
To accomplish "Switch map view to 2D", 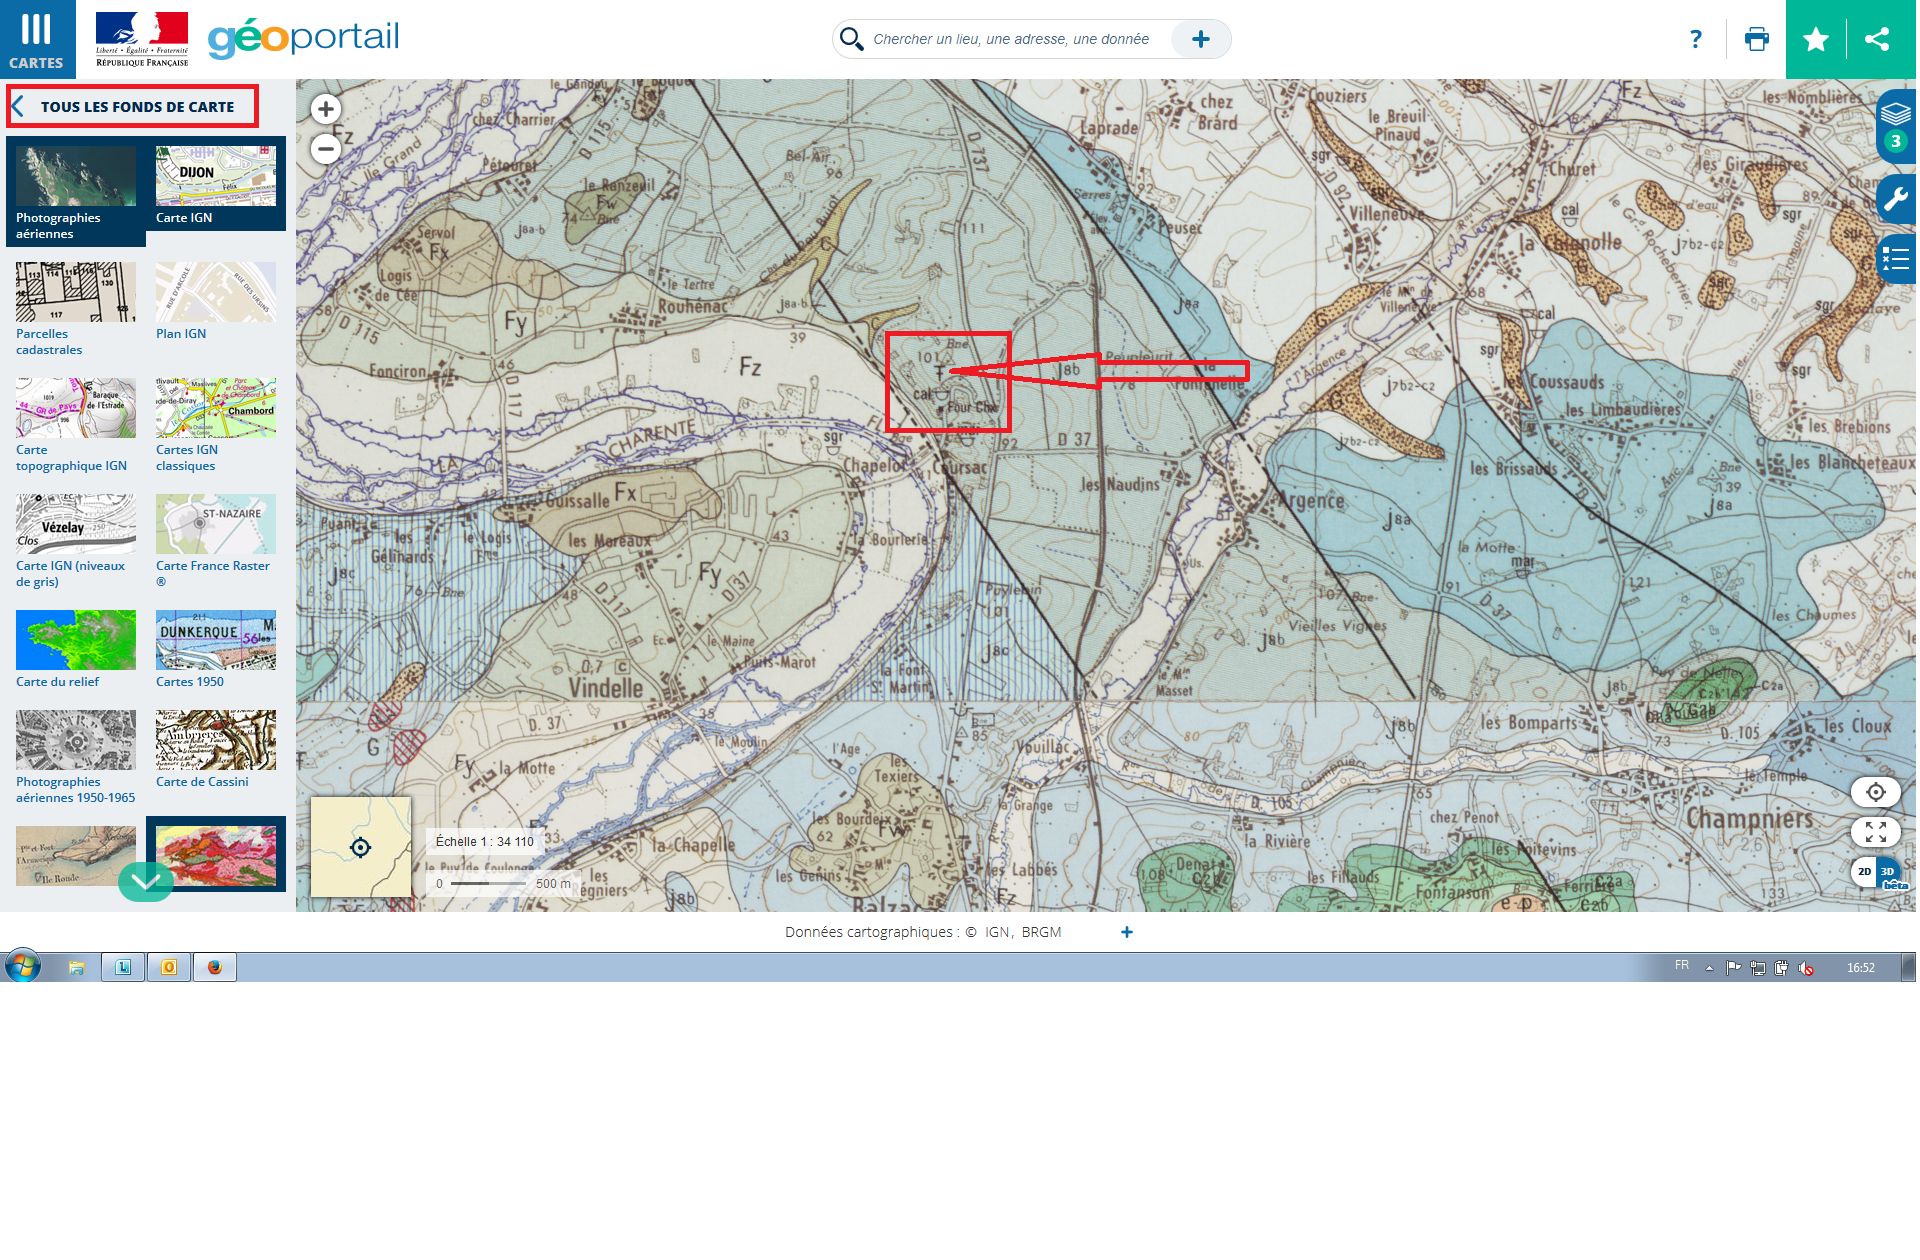I will click(1864, 872).
